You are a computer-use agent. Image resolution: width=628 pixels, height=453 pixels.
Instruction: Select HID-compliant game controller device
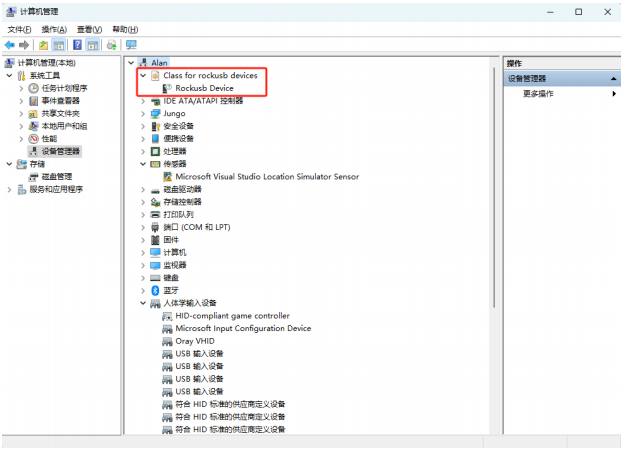tap(232, 316)
